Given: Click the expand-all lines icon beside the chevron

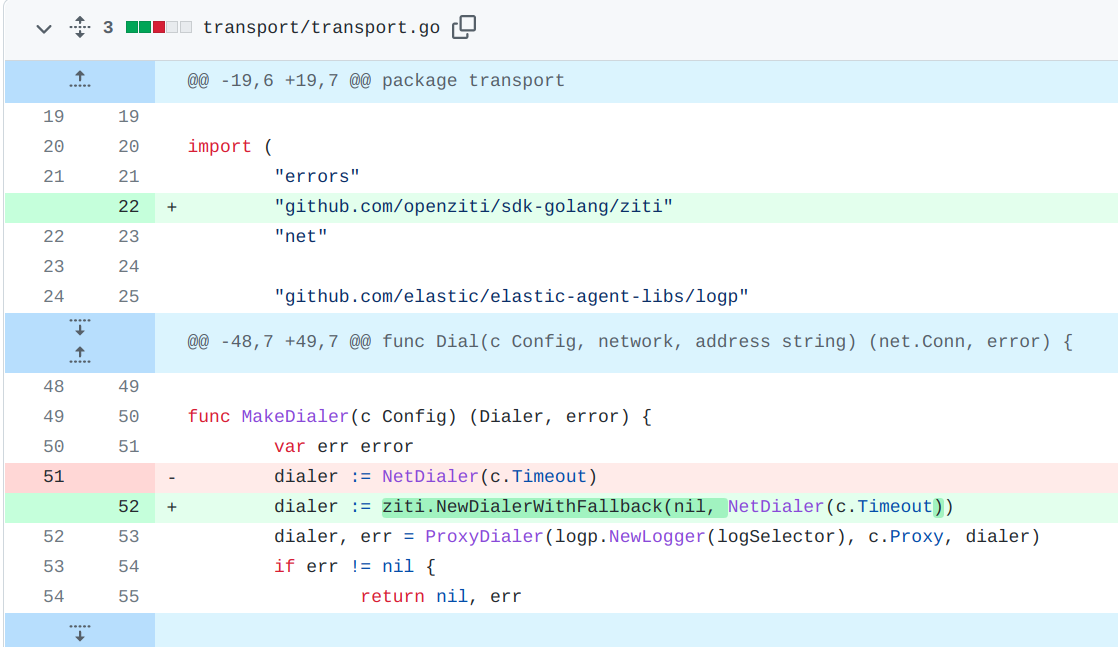Looking at the screenshot, I should coord(80,28).
